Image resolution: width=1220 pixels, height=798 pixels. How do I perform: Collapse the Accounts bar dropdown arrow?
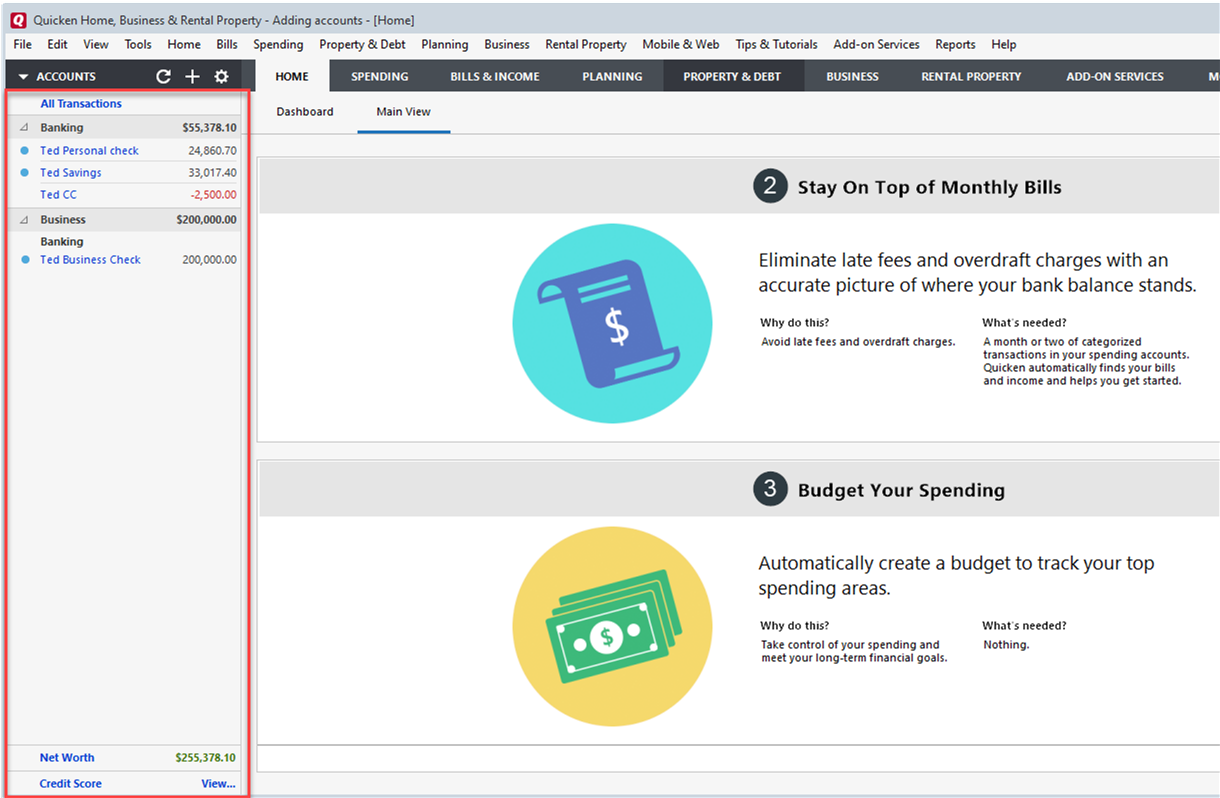tap(23, 77)
